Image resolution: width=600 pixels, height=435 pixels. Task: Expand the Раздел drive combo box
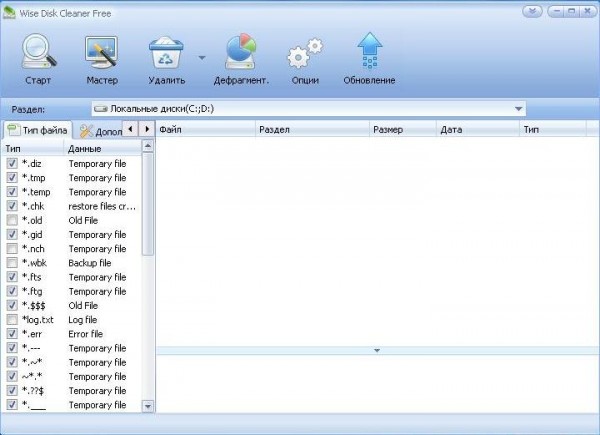tap(518, 109)
